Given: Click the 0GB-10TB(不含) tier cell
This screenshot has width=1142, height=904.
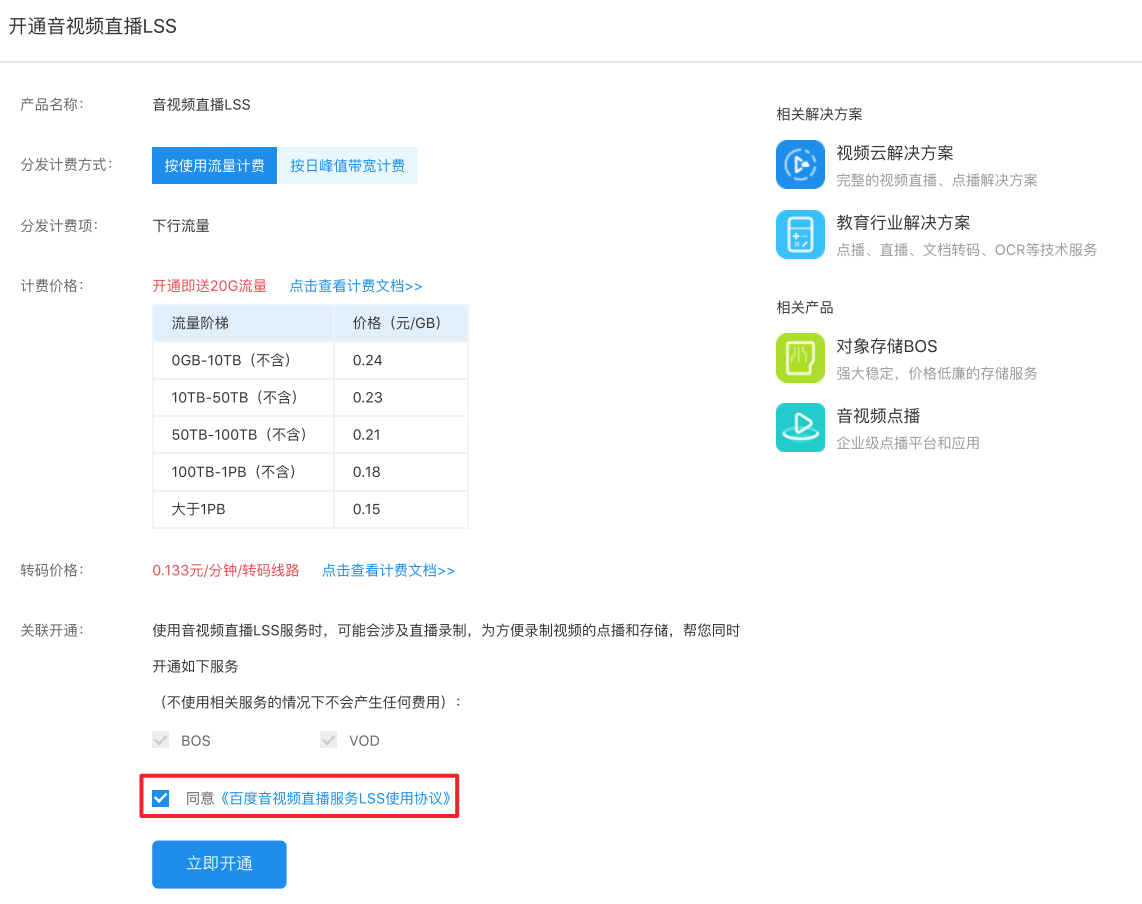Looking at the screenshot, I should pyautogui.click(x=243, y=361).
